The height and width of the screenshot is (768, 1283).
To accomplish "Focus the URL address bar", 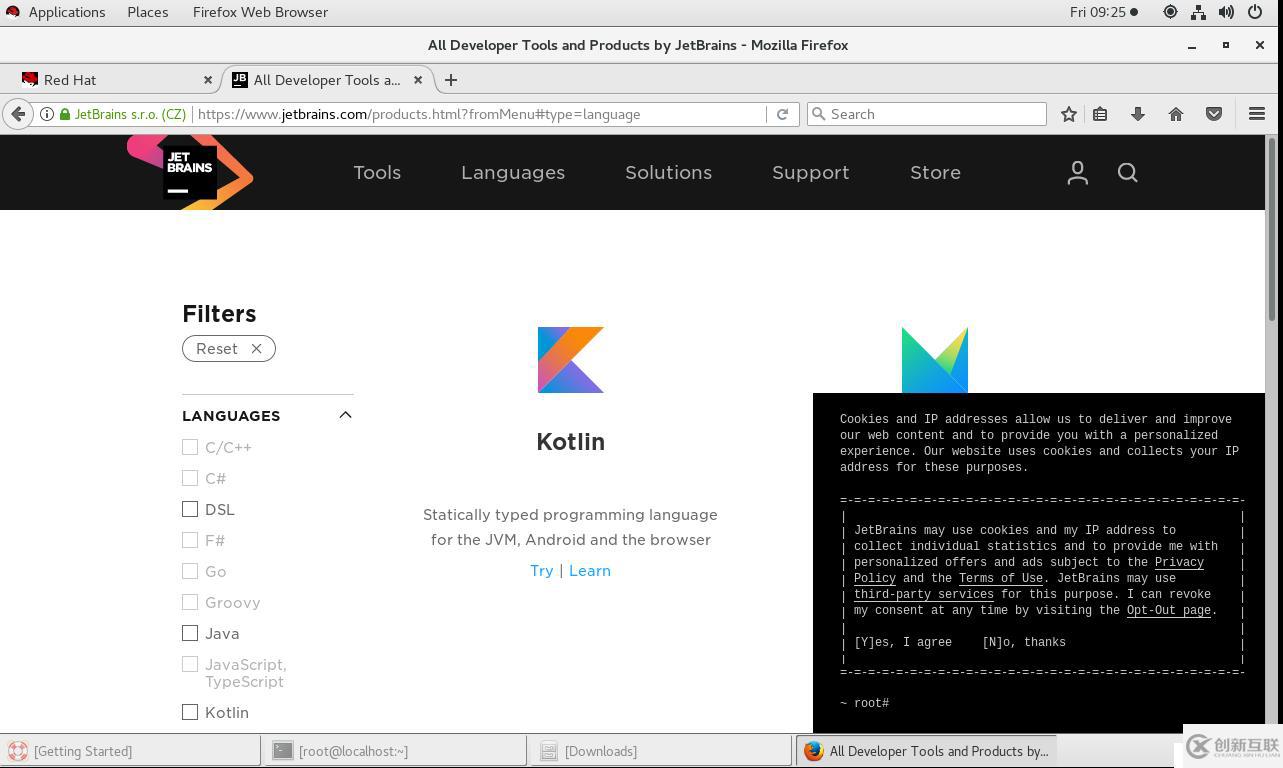I will click(480, 114).
